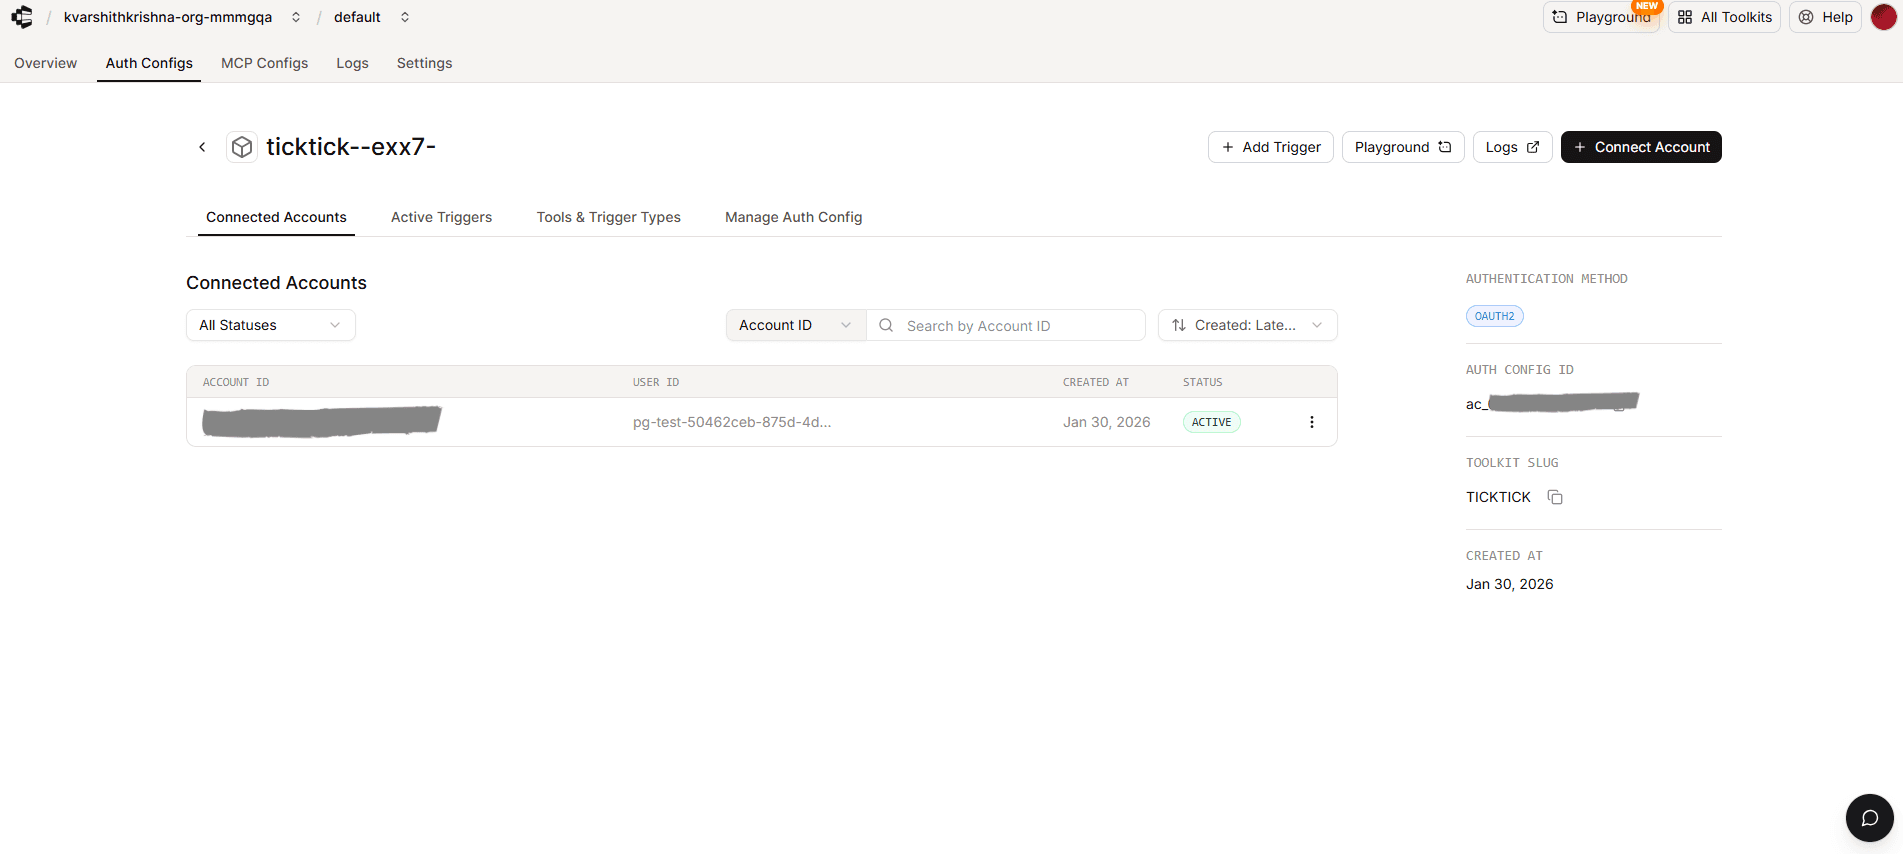
Task: Switch to Active Triggers sub-tab
Action: click(441, 217)
